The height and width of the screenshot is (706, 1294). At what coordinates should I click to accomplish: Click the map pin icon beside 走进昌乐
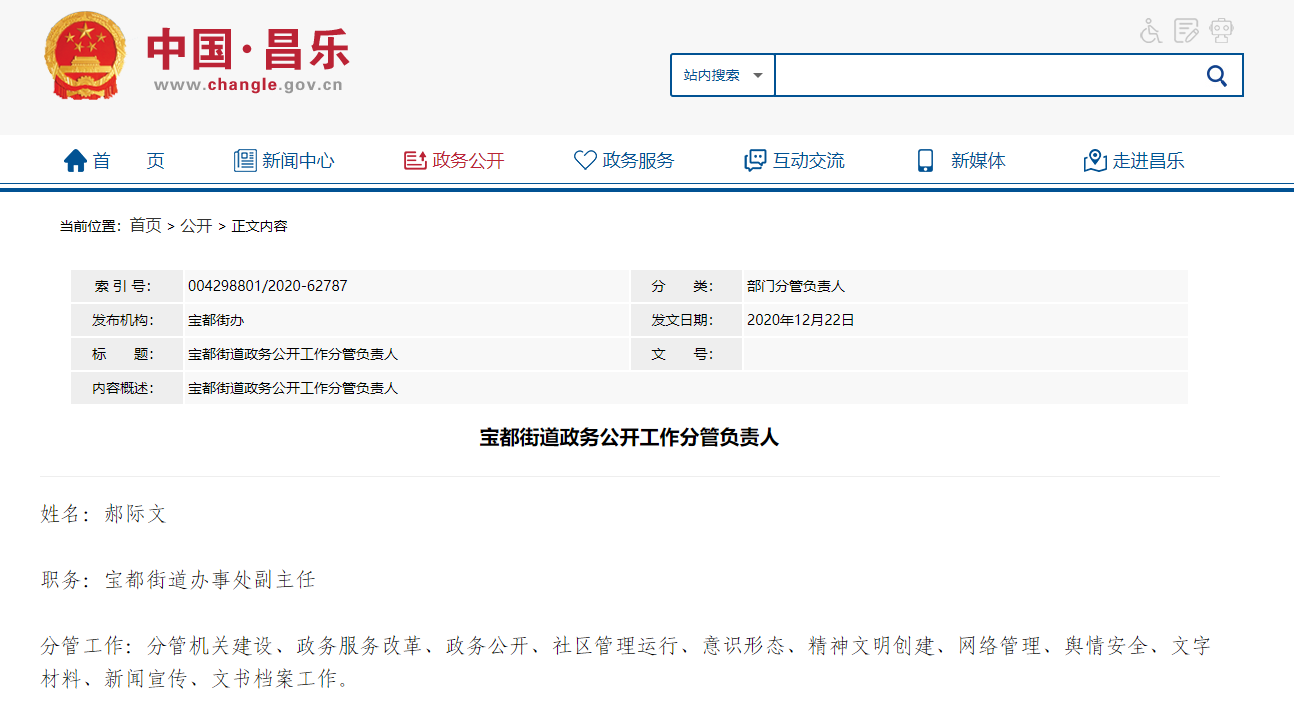tap(1095, 161)
